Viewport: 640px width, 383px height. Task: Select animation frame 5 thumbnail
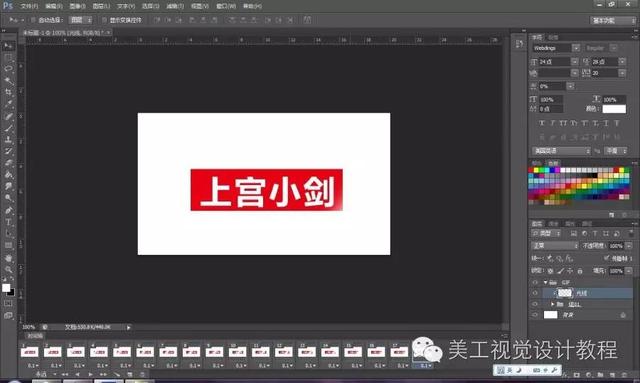click(x=122, y=352)
